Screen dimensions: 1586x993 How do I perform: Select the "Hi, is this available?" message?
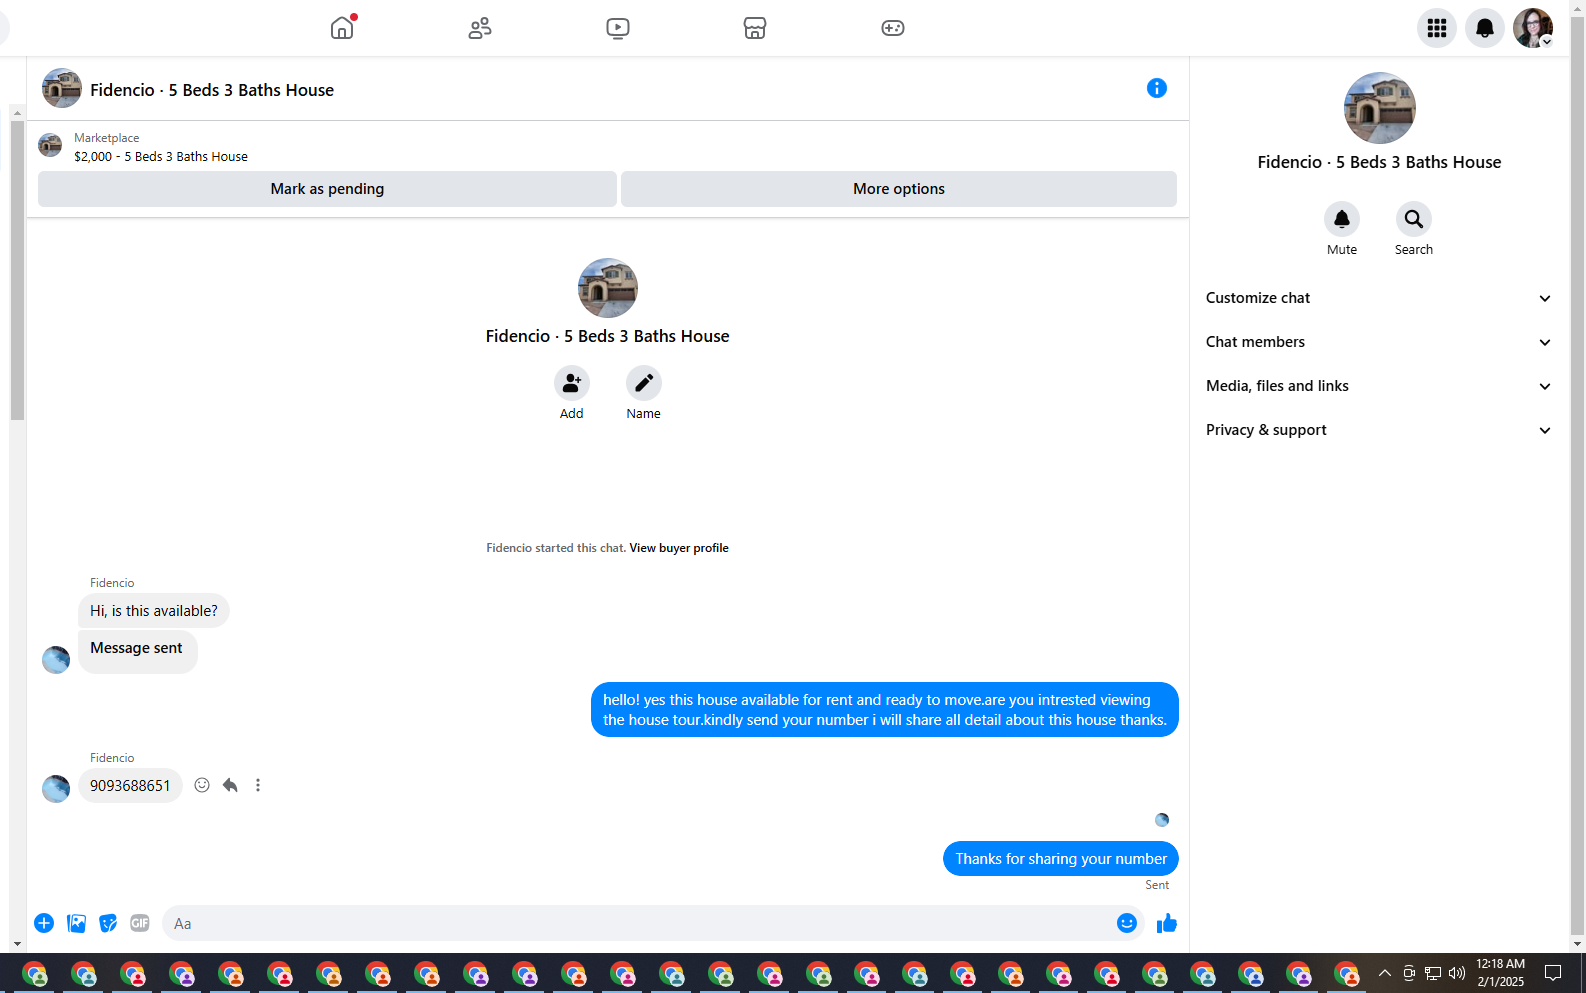pos(154,611)
